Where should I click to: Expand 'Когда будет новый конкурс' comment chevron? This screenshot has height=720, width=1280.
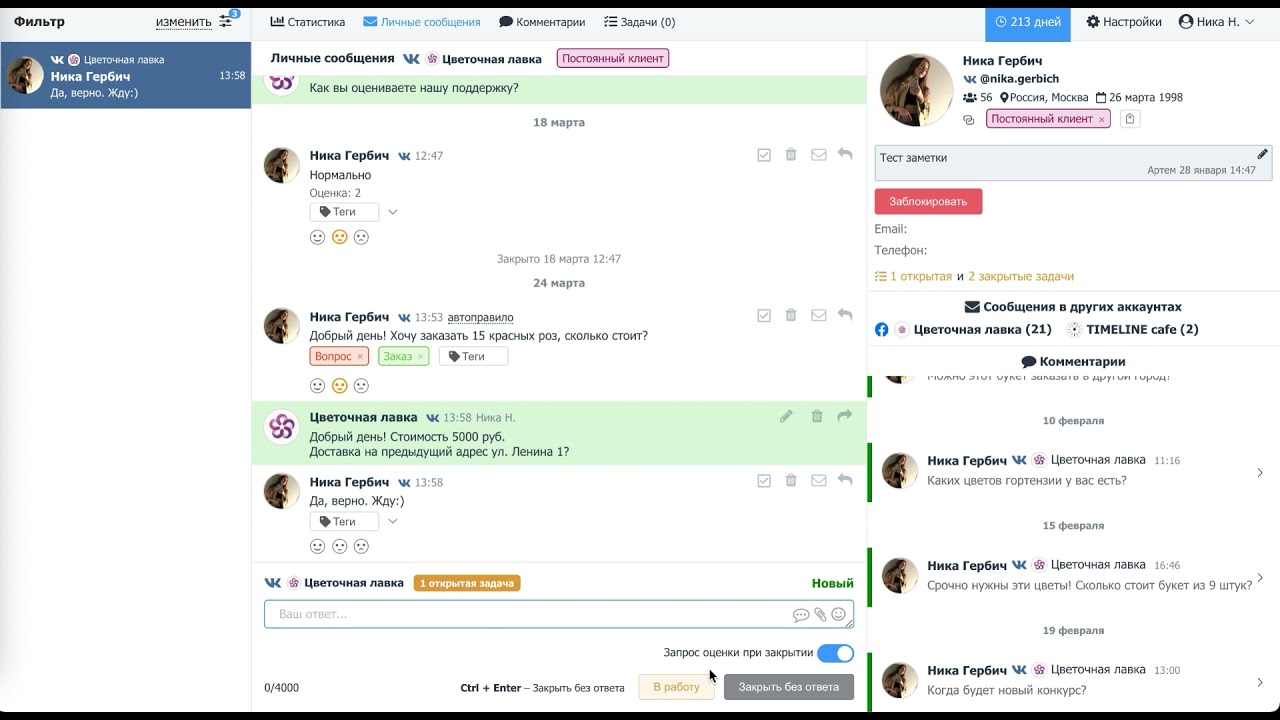click(1260, 683)
